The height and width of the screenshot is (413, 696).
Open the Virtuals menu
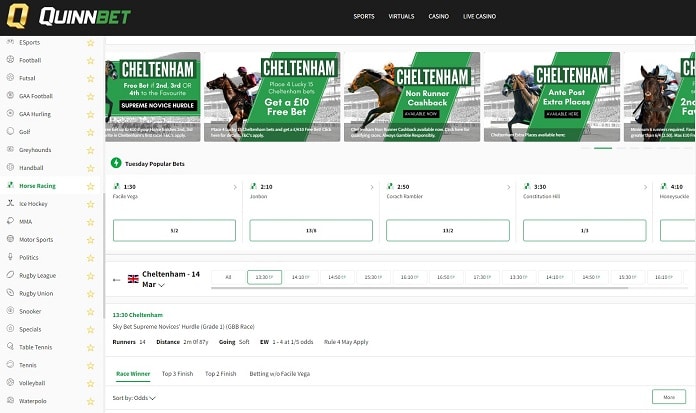pyautogui.click(x=401, y=16)
